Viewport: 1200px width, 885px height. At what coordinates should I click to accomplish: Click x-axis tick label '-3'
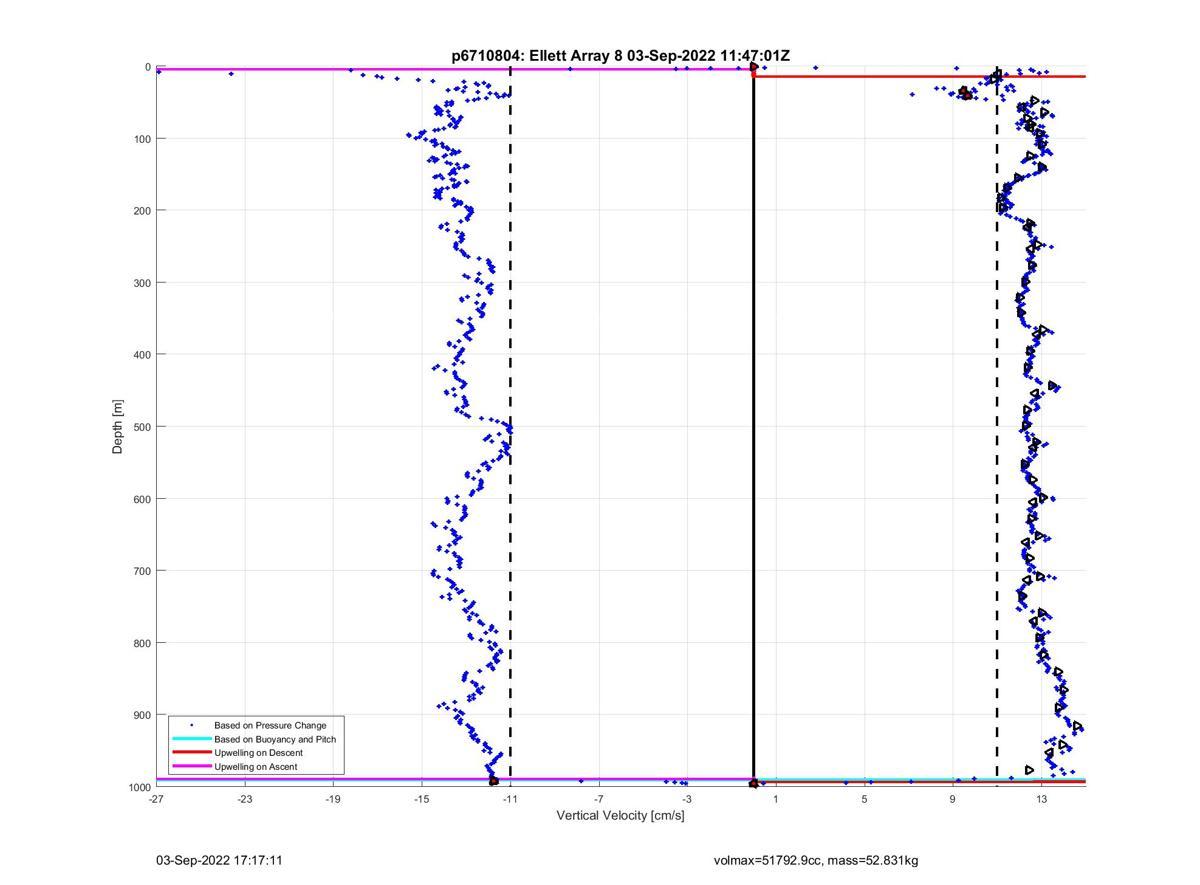(687, 799)
